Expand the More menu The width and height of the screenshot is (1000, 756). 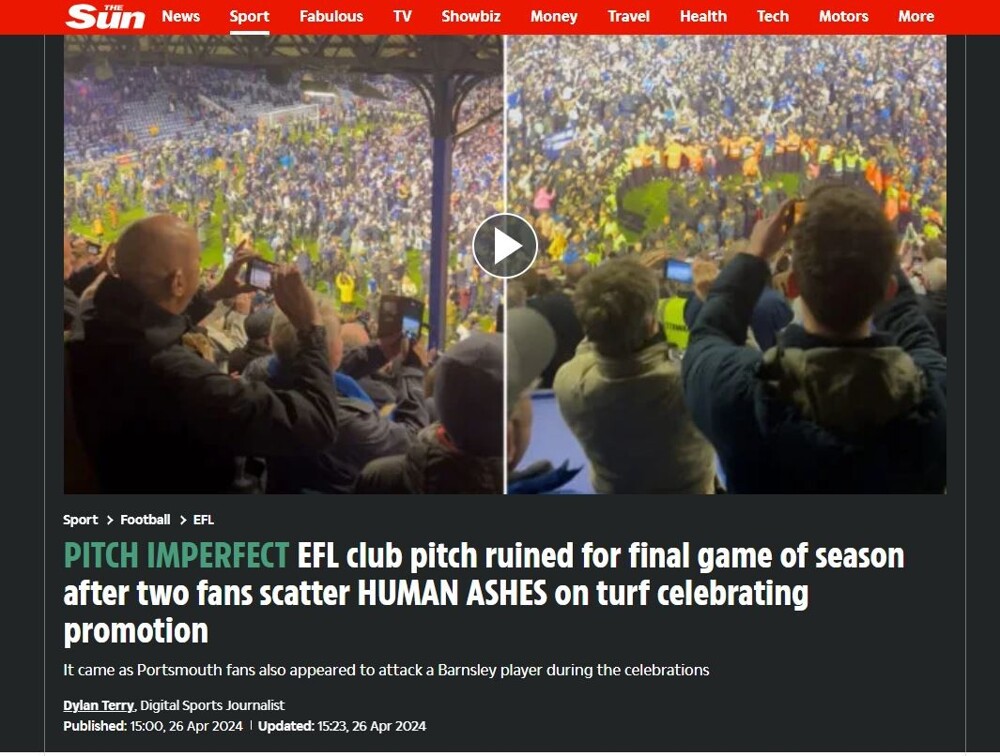[x=916, y=17]
